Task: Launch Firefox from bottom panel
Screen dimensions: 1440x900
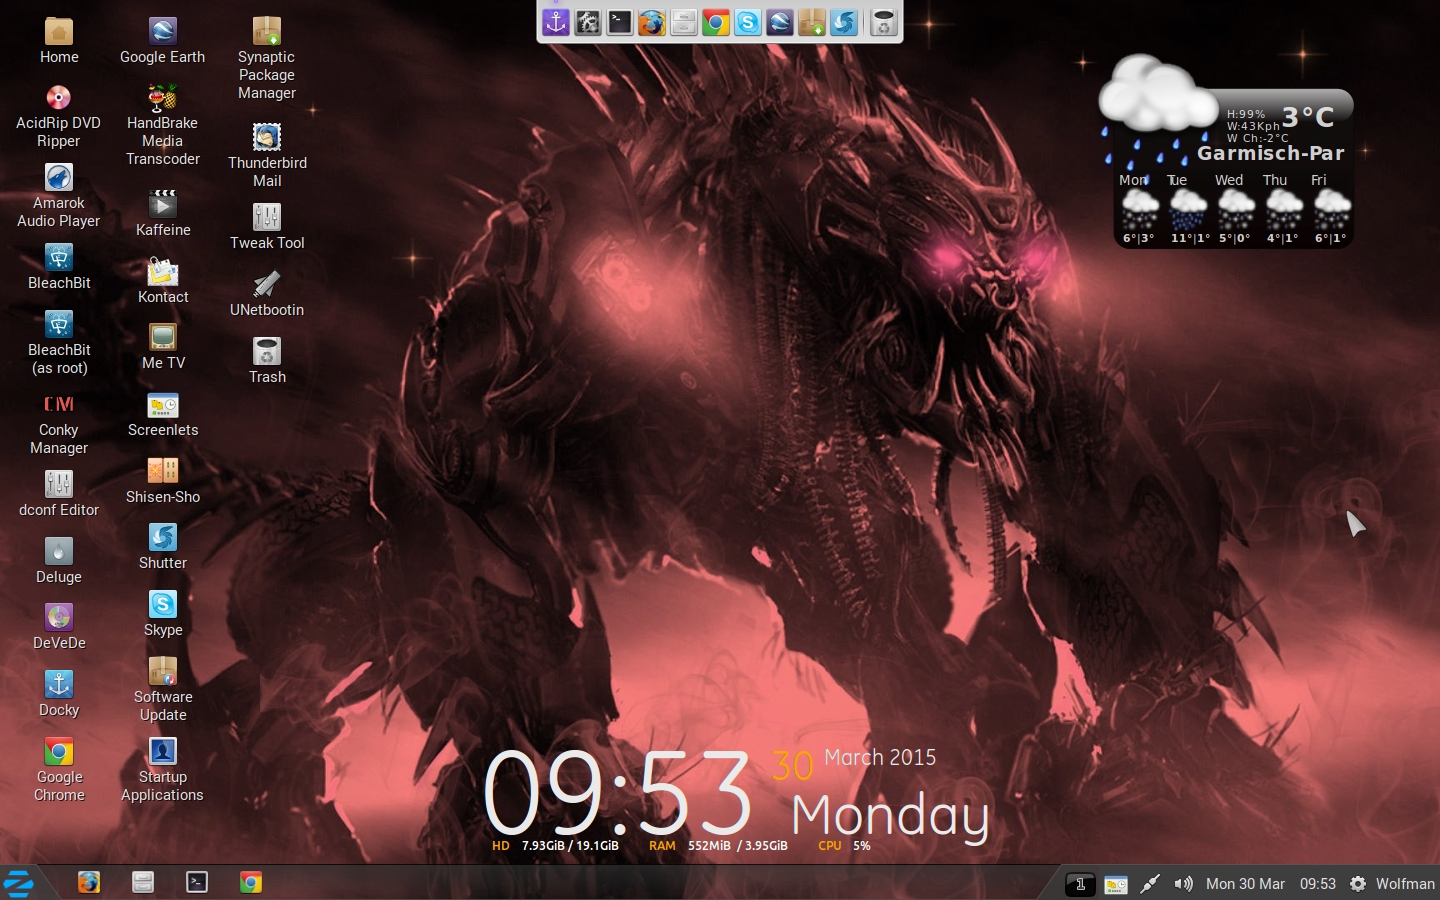Action: (x=89, y=882)
